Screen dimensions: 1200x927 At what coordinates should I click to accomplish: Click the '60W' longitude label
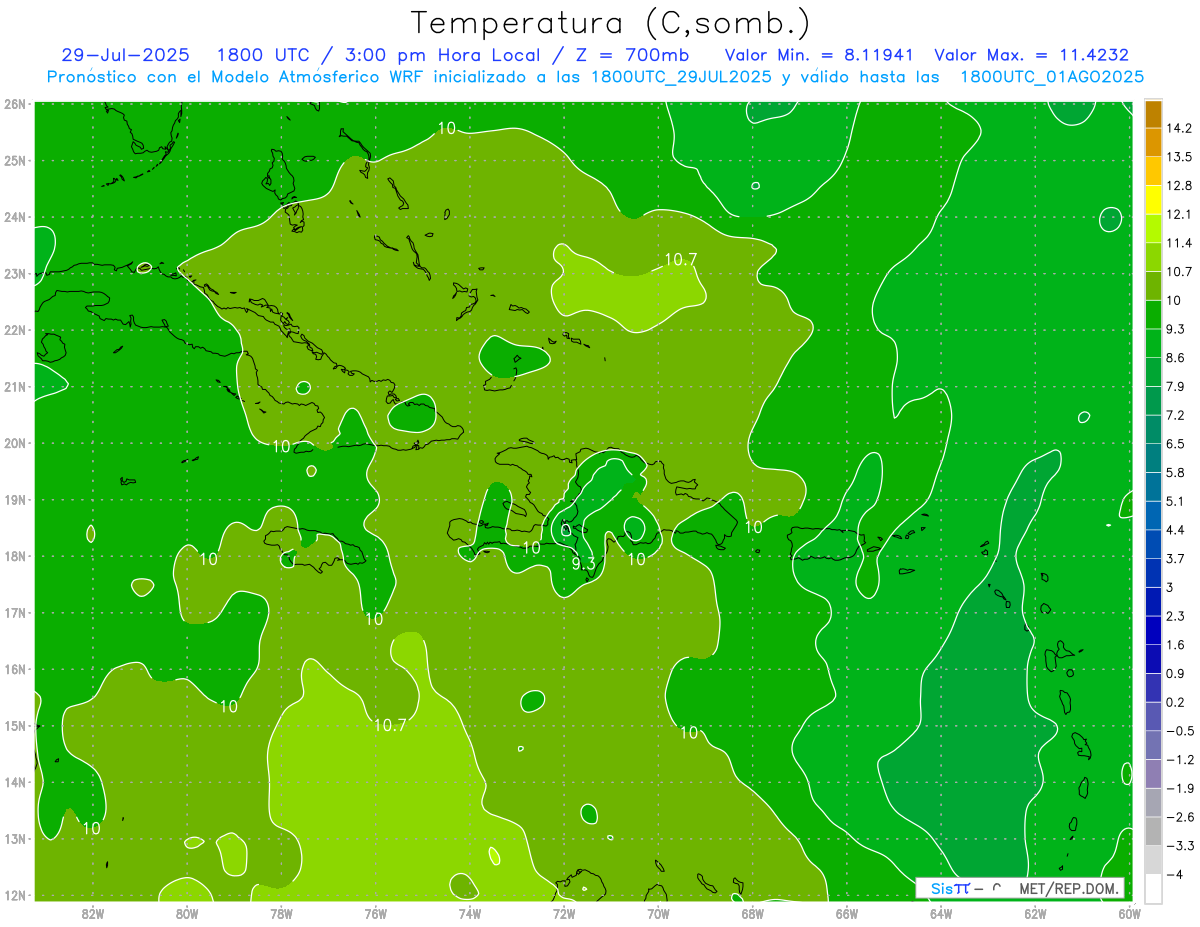coord(1130,912)
